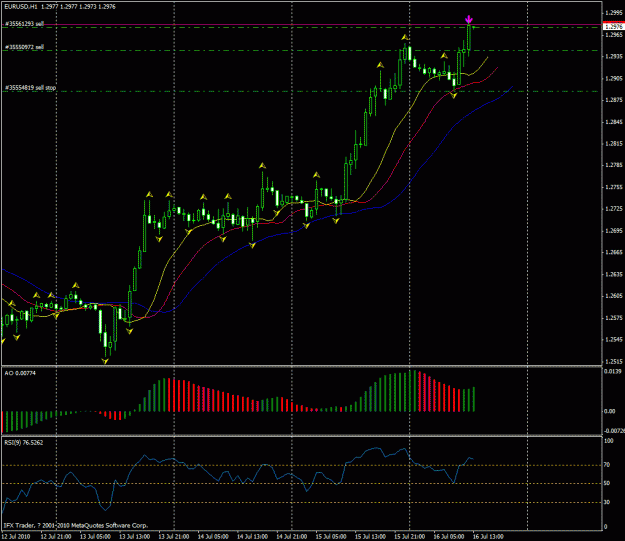This screenshot has width=625, height=541.
Task: Select the '#35561293 sell' order label
Action: [x=24, y=24]
